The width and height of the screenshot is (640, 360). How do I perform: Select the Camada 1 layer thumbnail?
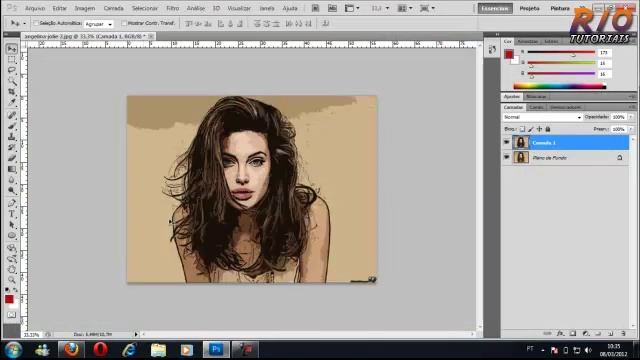pyautogui.click(x=521, y=142)
